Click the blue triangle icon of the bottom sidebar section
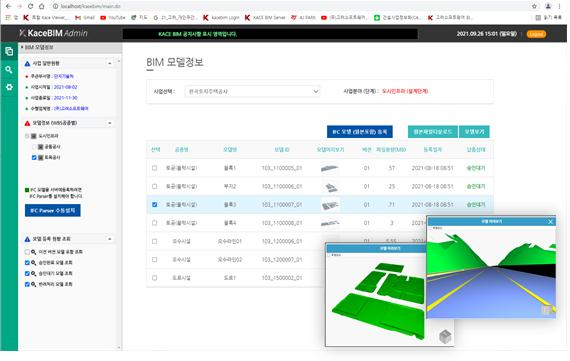The image size is (570, 361). [x=27, y=239]
